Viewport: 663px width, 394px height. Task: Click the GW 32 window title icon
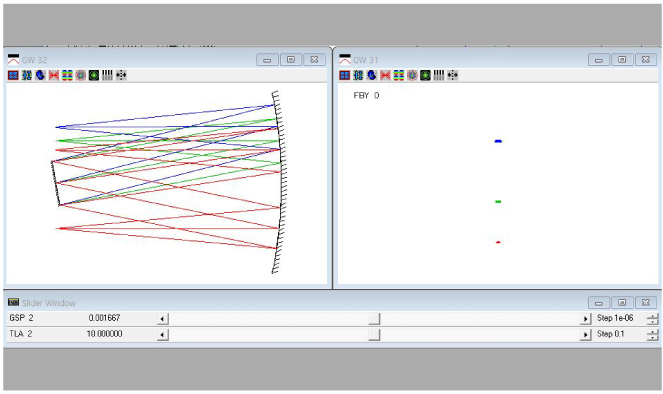coord(14,59)
